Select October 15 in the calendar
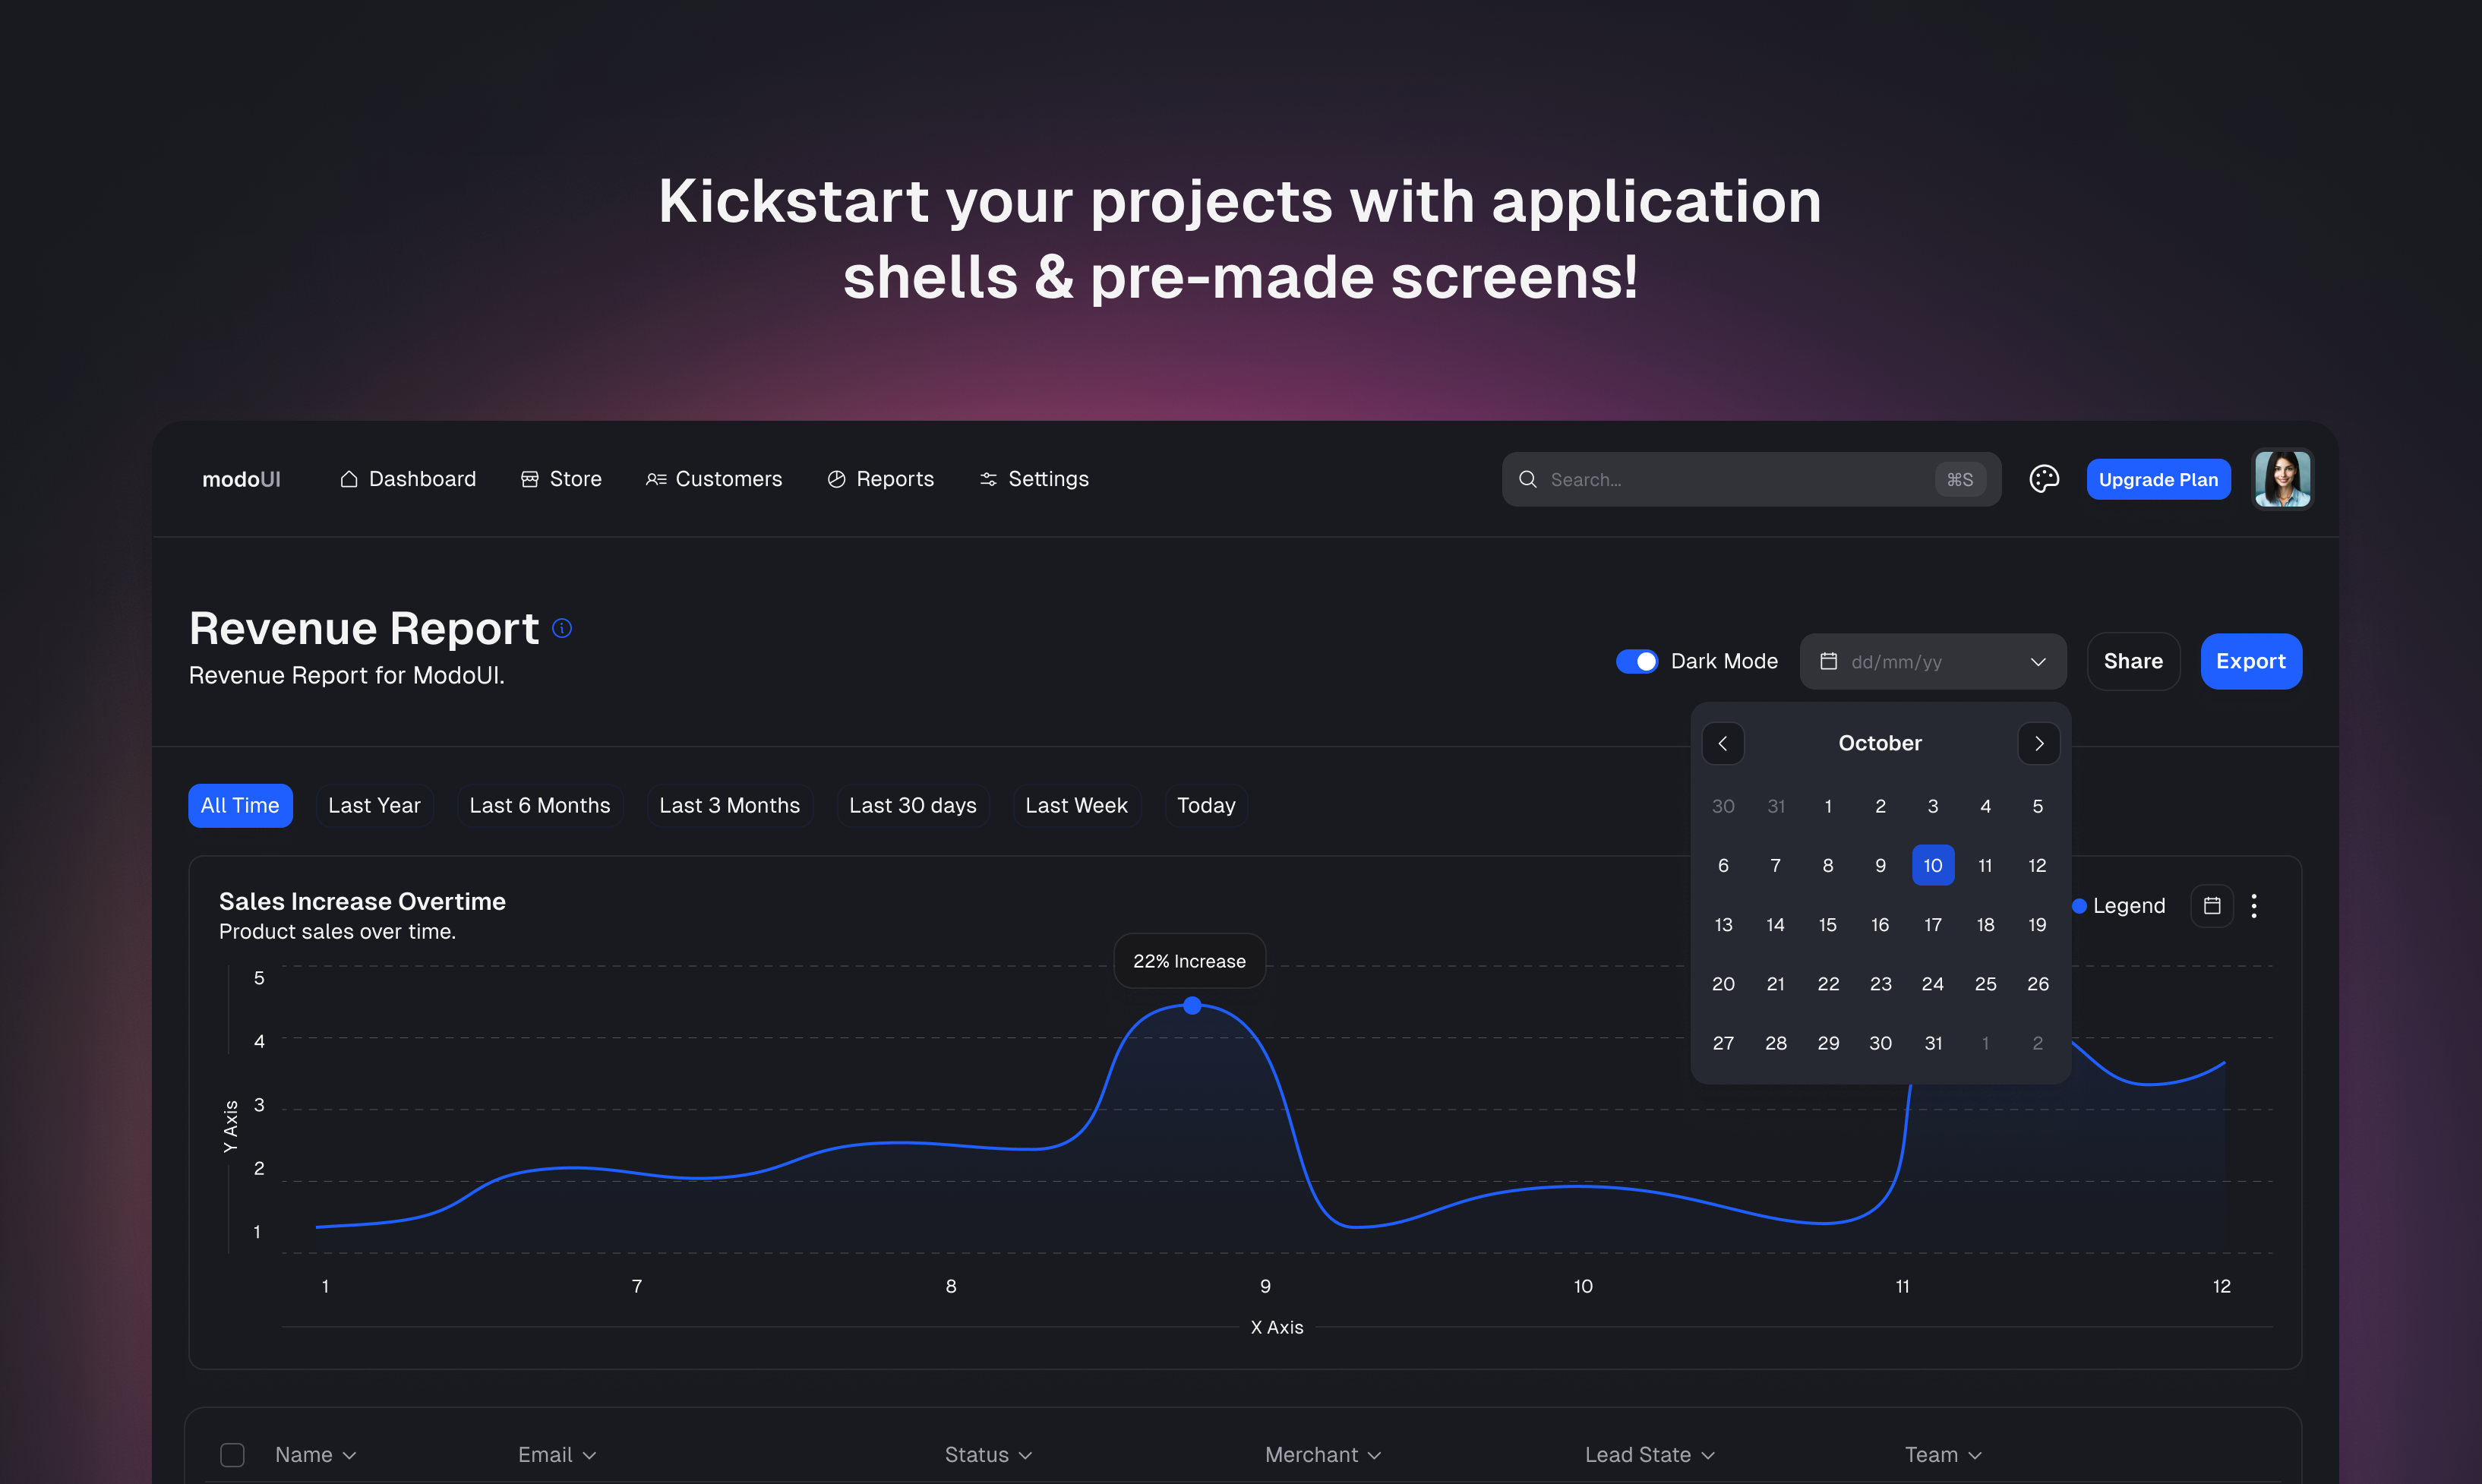2482x1484 pixels. (x=1828, y=924)
